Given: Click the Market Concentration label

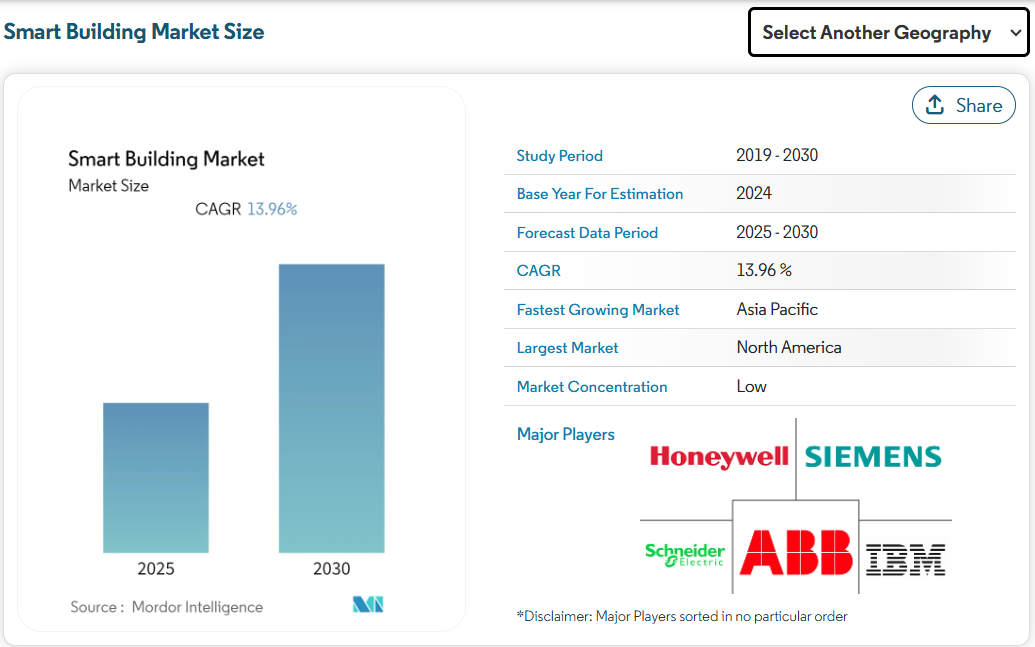Looking at the screenshot, I should (x=591, y=387).
